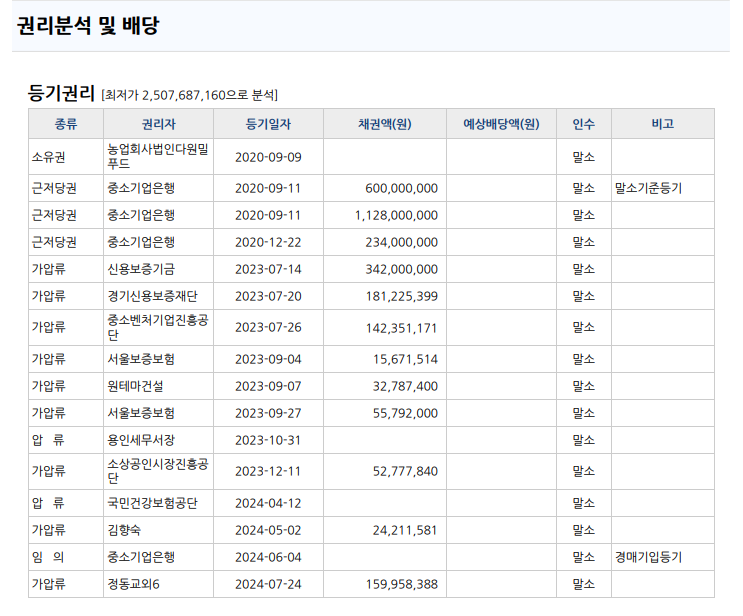Click the 말소기준등기 remark
This screenshot has width=743, height=616.
pos(648,189)
